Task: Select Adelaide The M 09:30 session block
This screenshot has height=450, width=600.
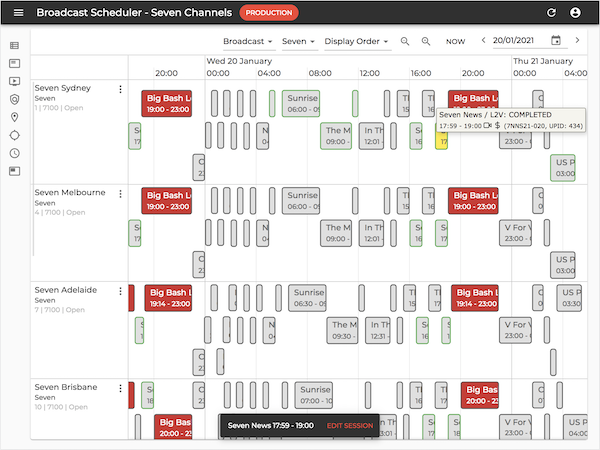Action: click(x=342, y=330)
